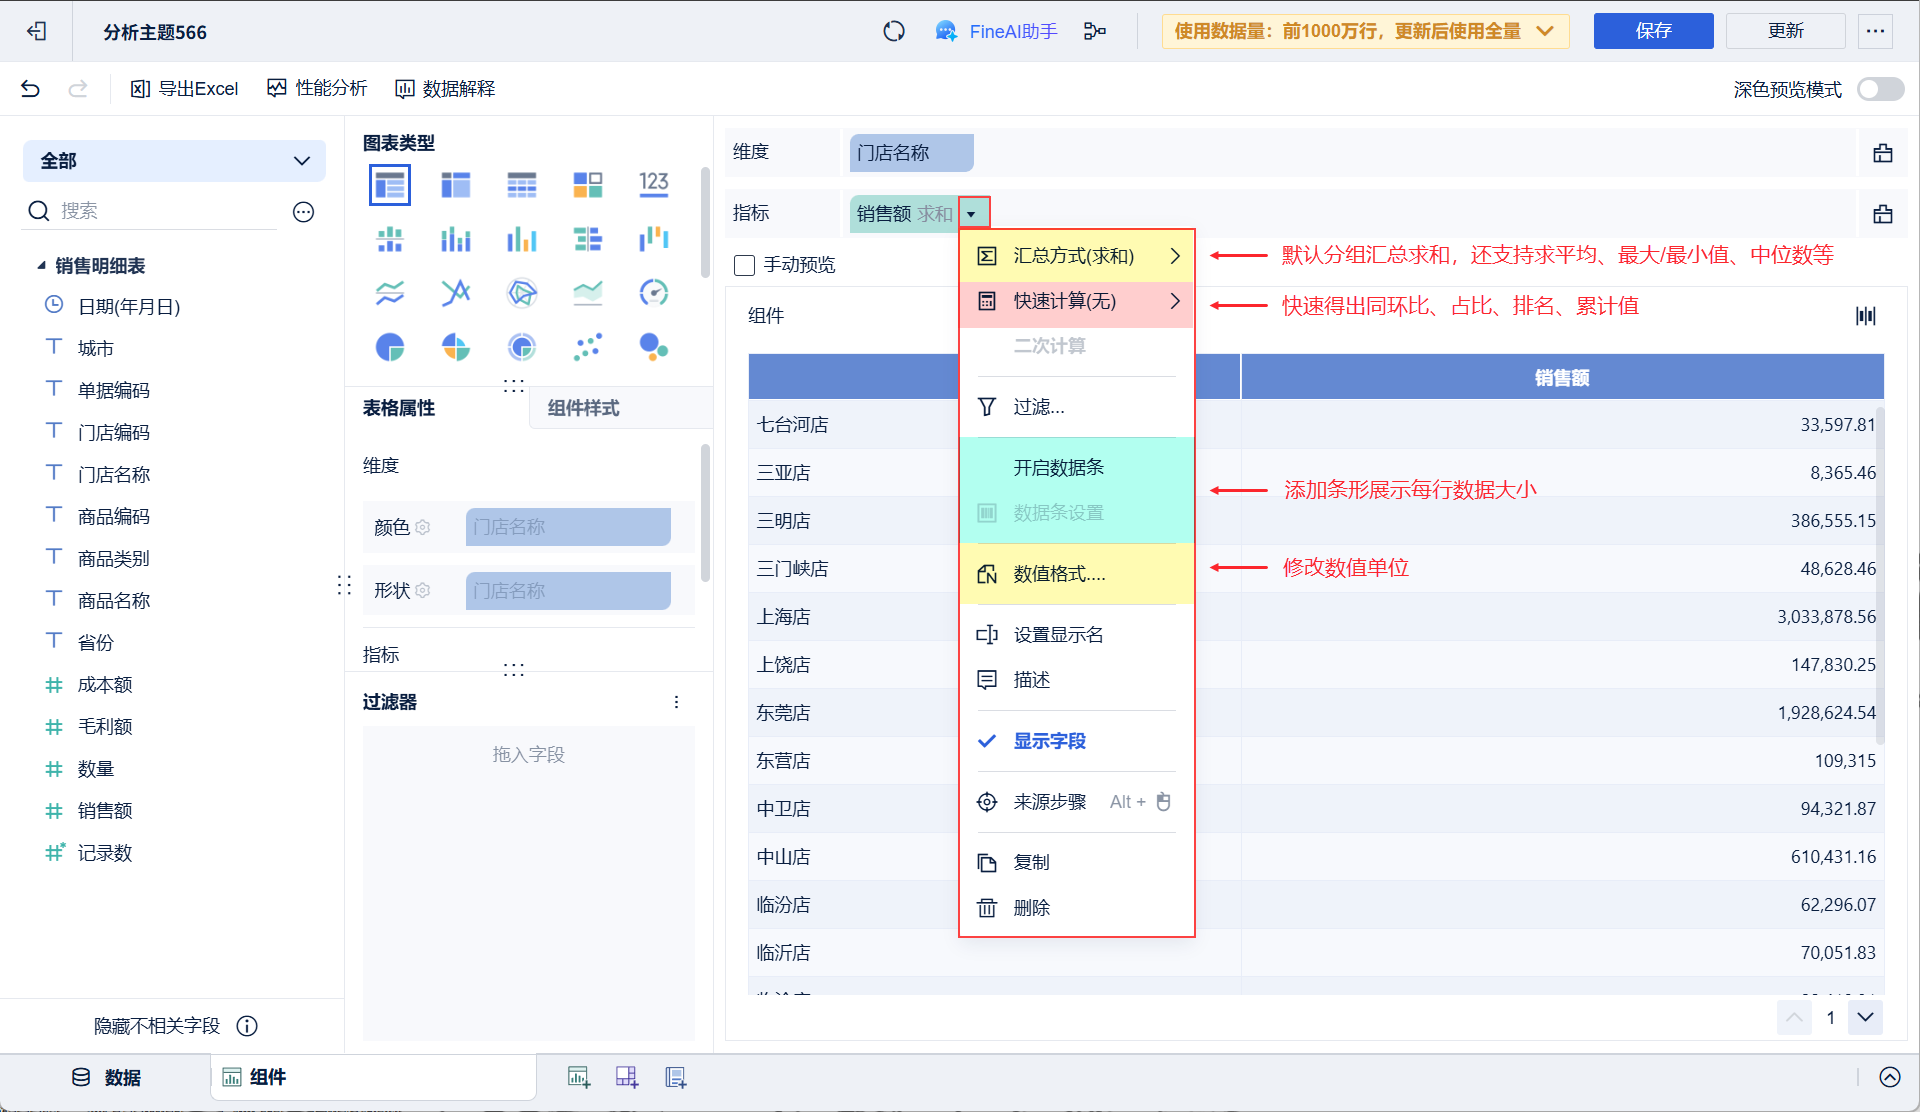Toggle the 深色预览模式 switch
1920x1112 pixels.
click(1880, 89)
